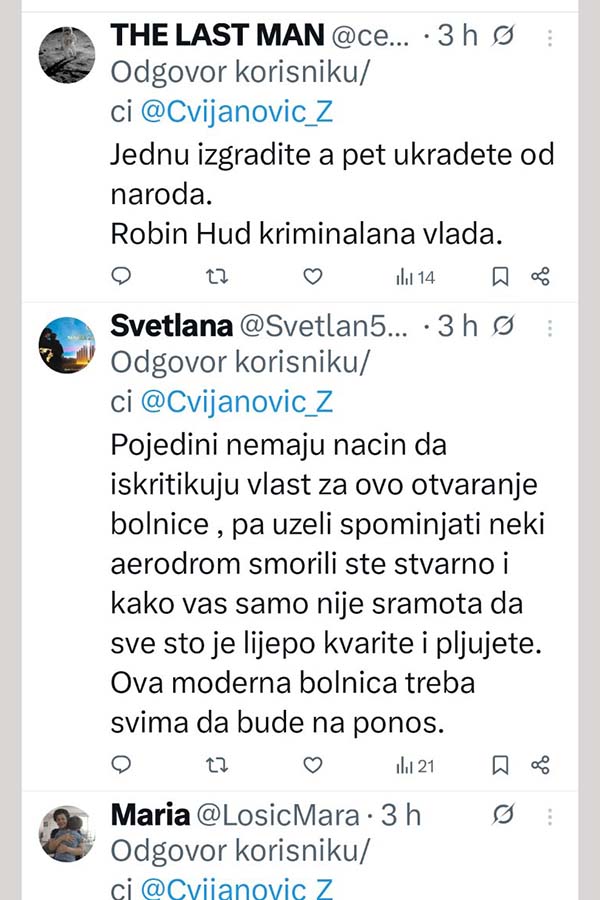Bookmark THE LAST MAN's tweet
Viewport: 600px width, 900px height.
point(500,276)
